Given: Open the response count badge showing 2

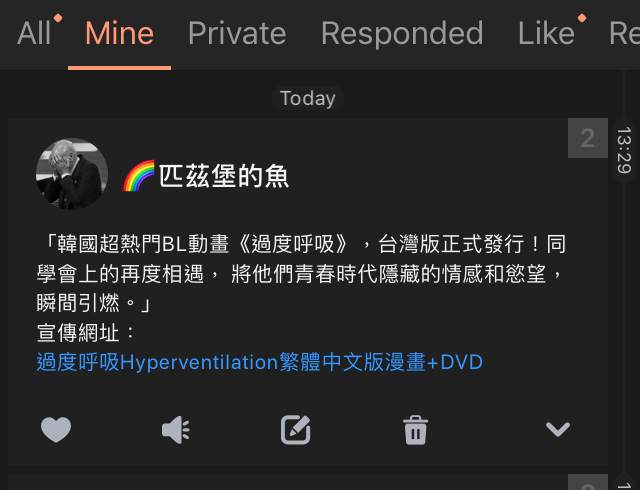Looking at the screenshot, I should (588, 138).
